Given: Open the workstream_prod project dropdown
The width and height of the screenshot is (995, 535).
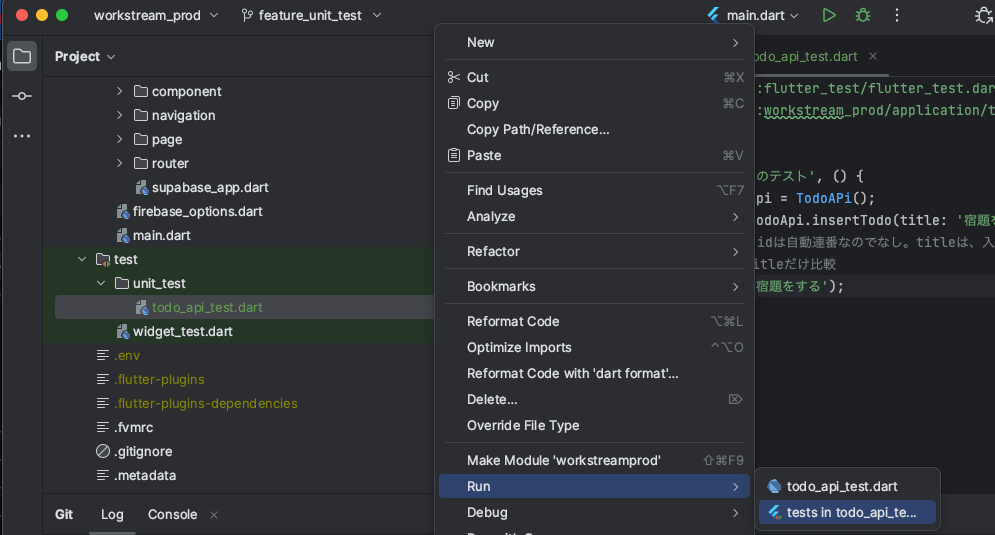Looking at the screenshot, I should [x=156, y=15].
